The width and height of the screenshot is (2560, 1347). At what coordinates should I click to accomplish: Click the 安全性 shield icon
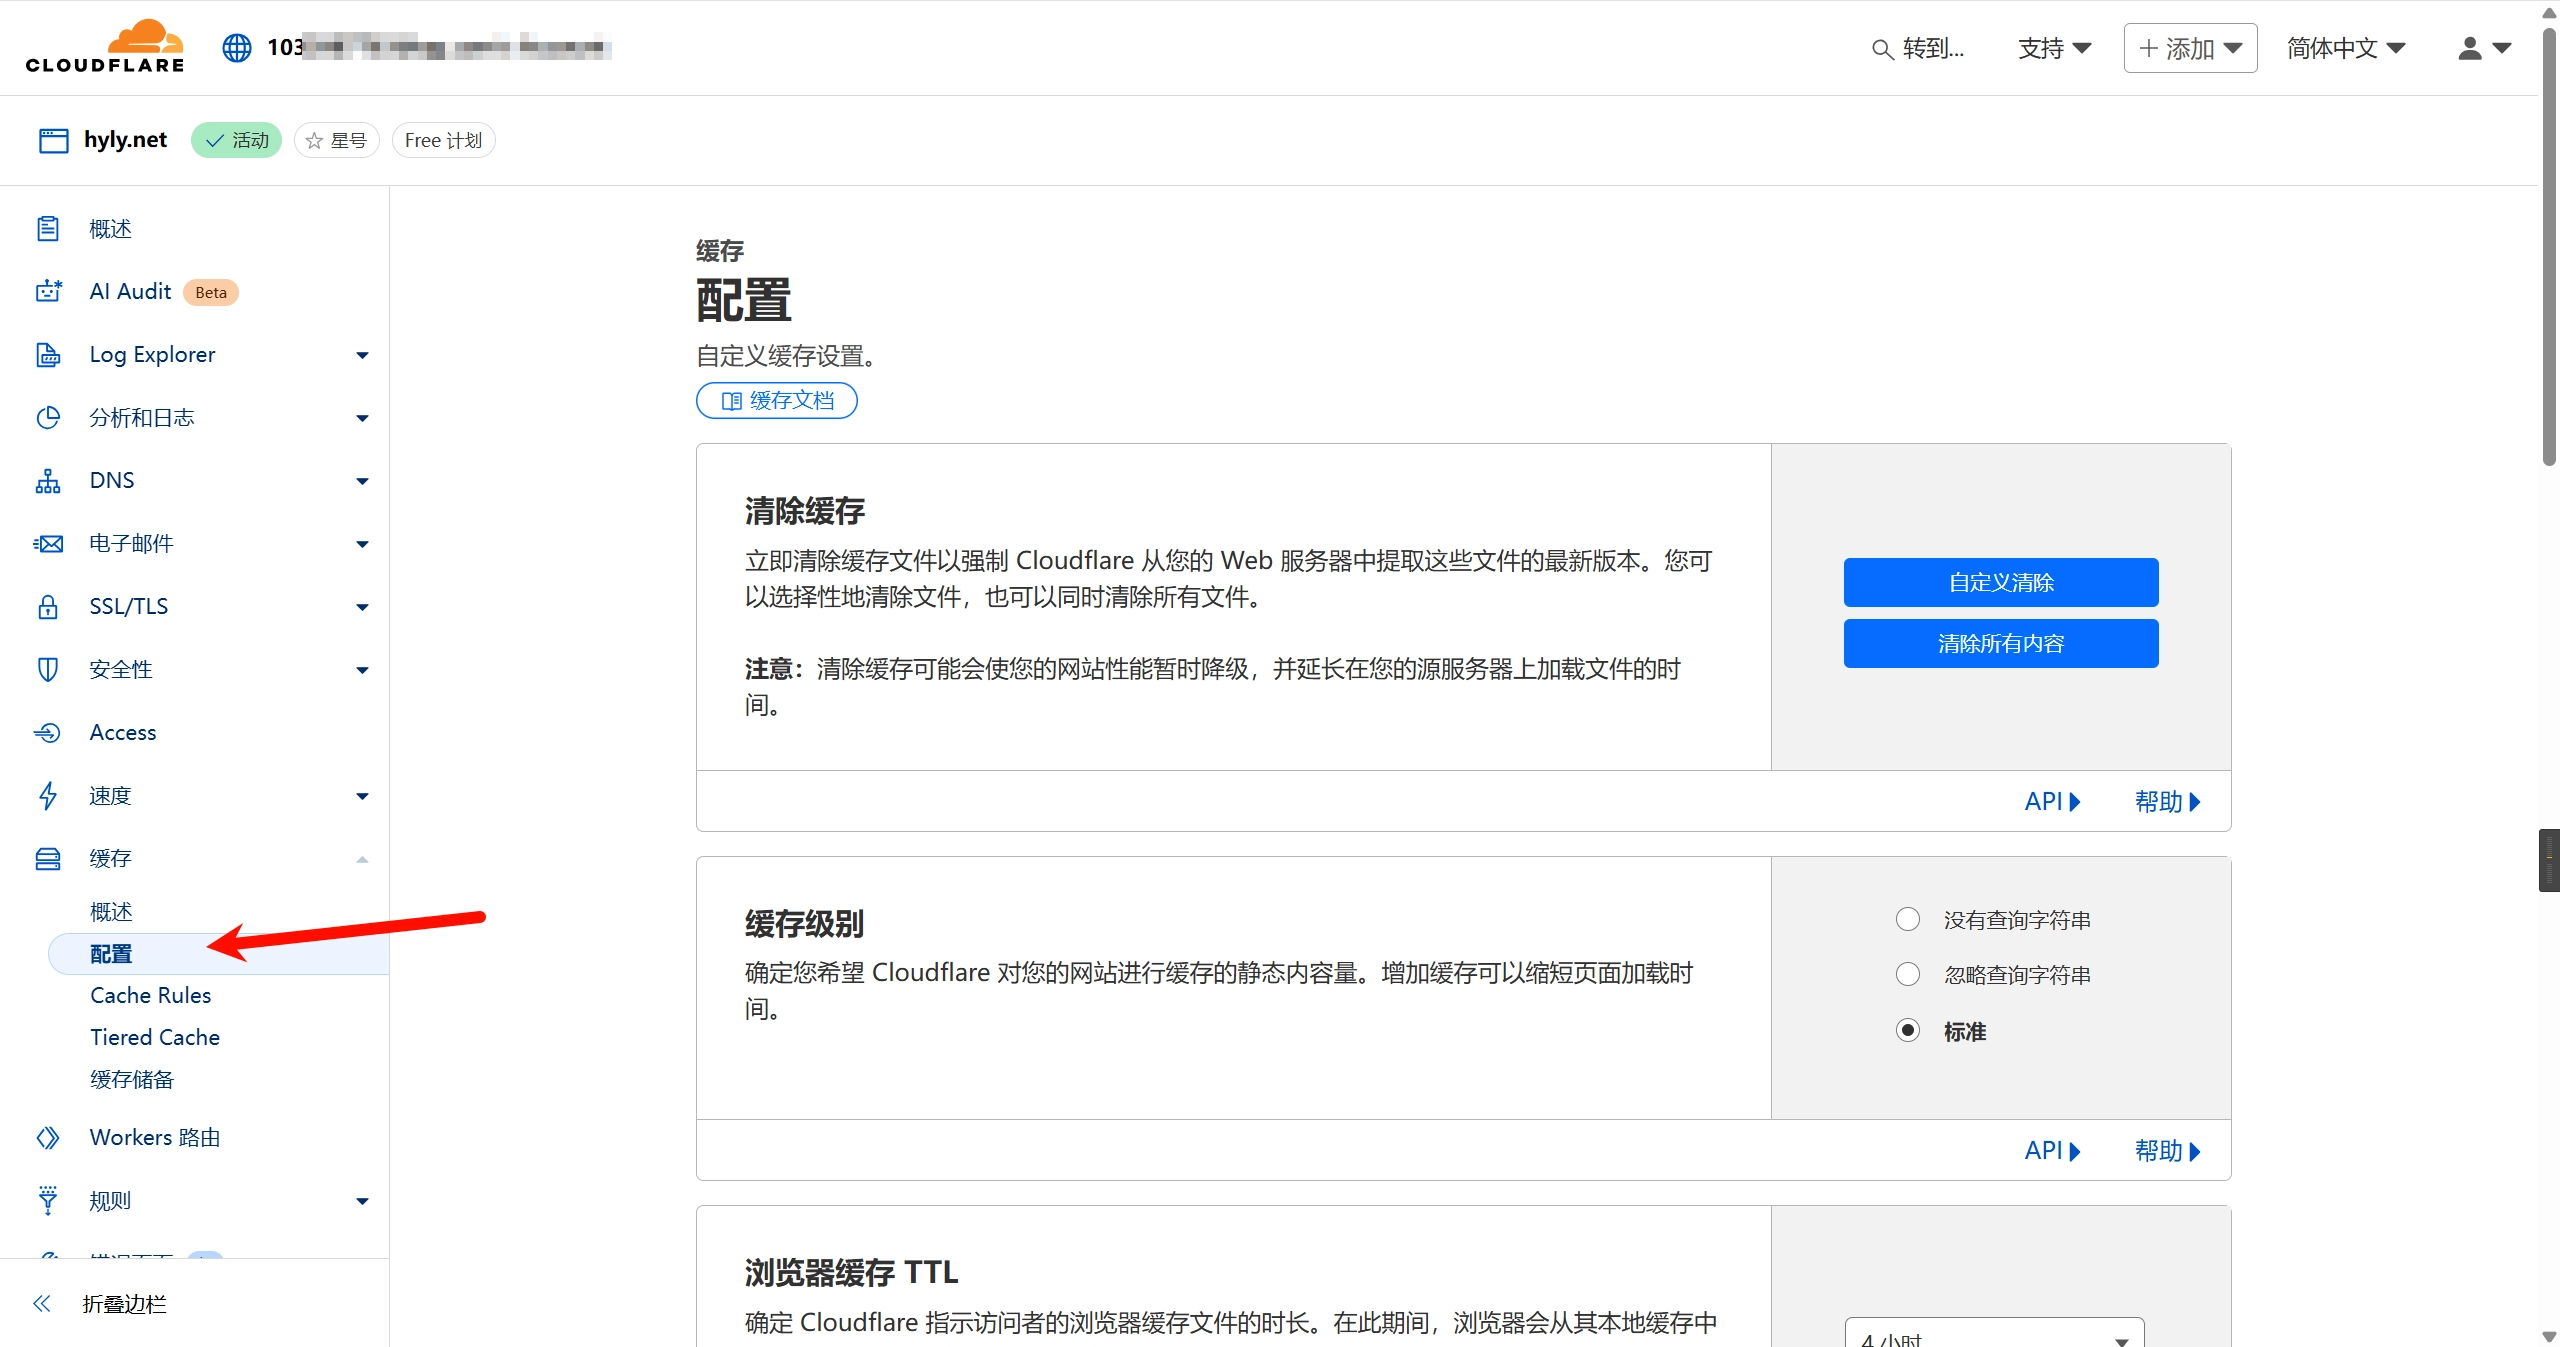tap(48, 669)
